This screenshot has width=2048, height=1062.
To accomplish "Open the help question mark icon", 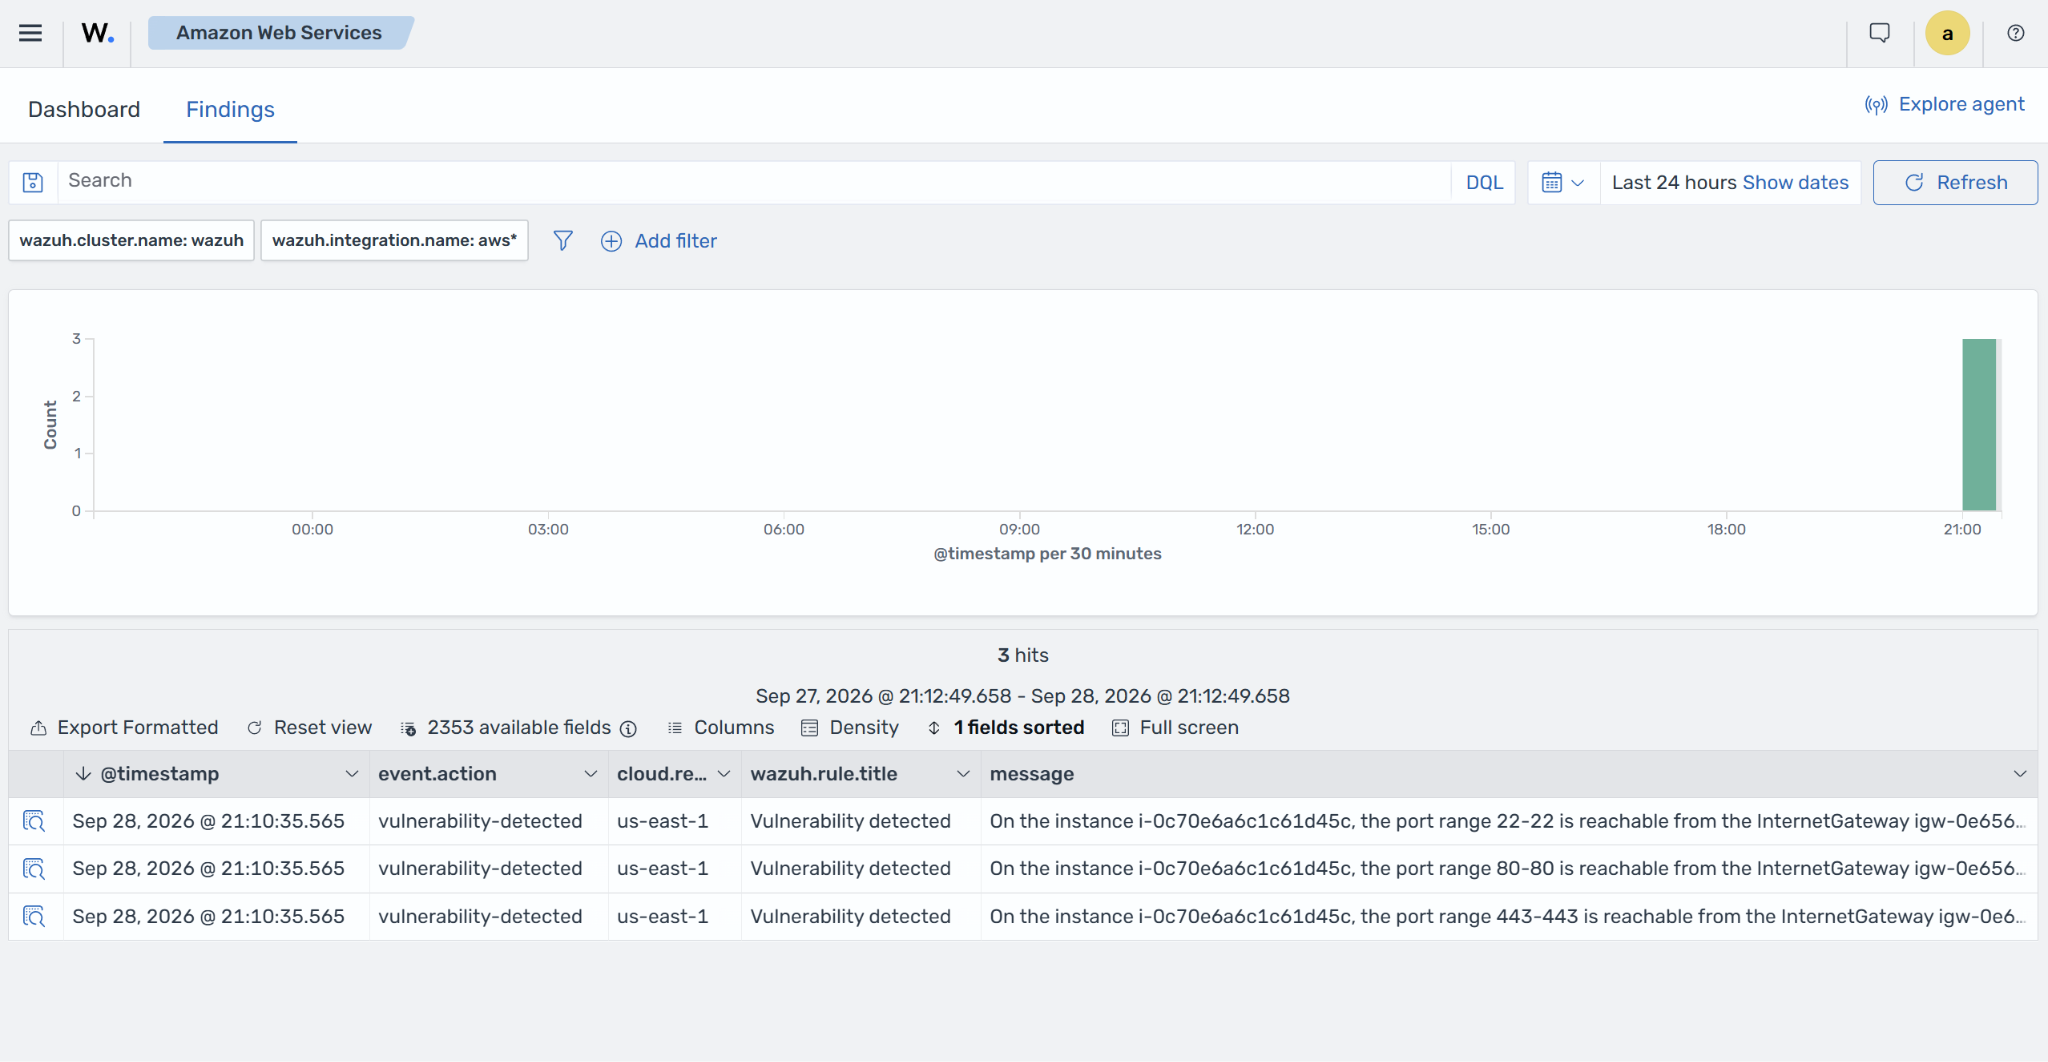I will tap(2016, 33).
